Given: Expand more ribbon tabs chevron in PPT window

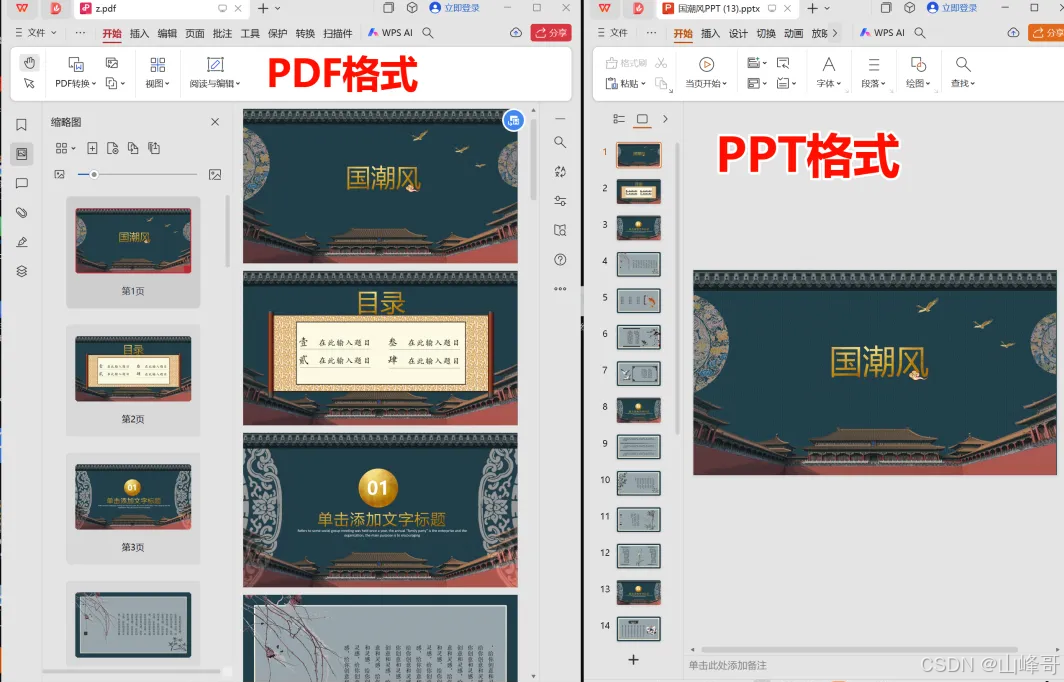Looking at the screenshot, I should (835, 33).
